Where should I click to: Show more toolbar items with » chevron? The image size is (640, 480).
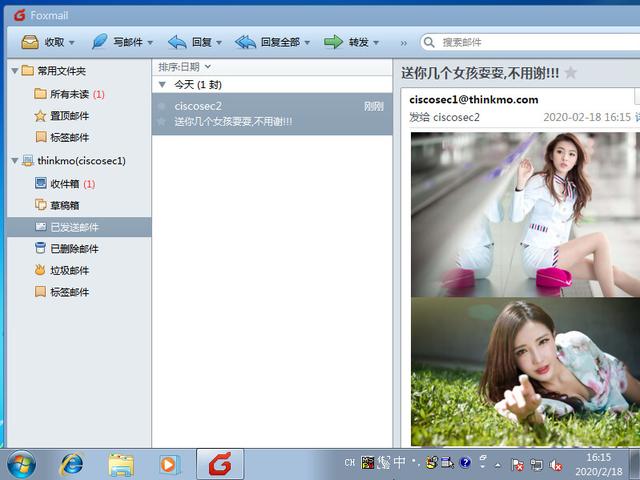tap(404, 43)
